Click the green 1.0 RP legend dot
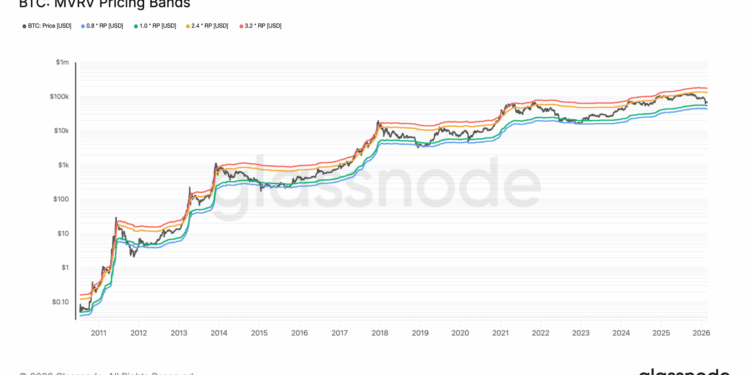 click(135, 26)
